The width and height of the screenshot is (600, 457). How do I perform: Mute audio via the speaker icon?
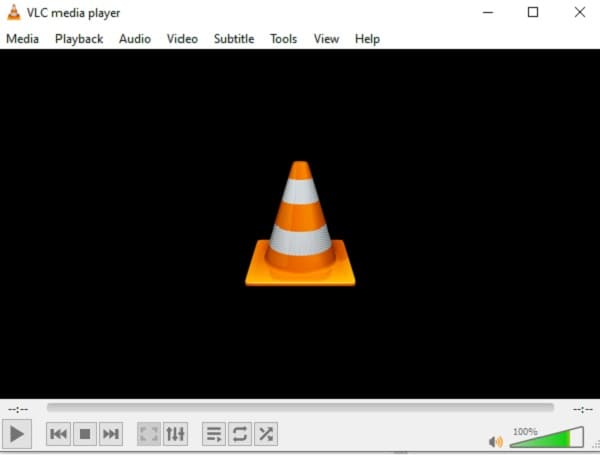coord(496,442)
